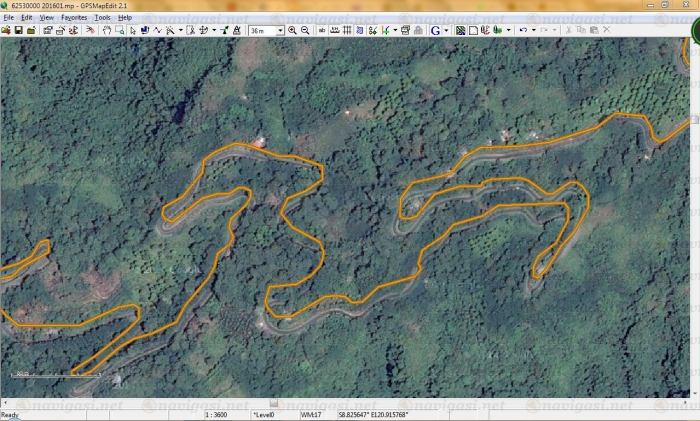This screenshot has width=700, height=421.
Task: Expand the Google maps dropdown arrow
Action: click(446, 30)
